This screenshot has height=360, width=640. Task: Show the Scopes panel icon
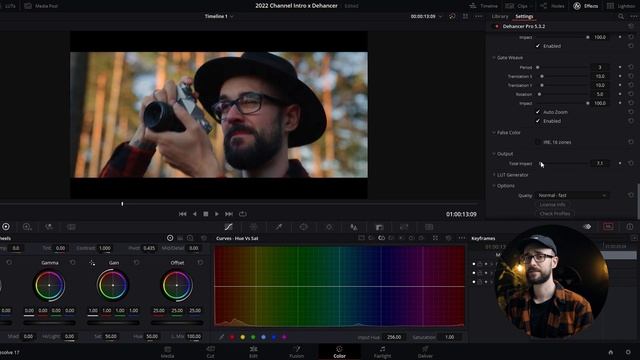pos(608,227)
